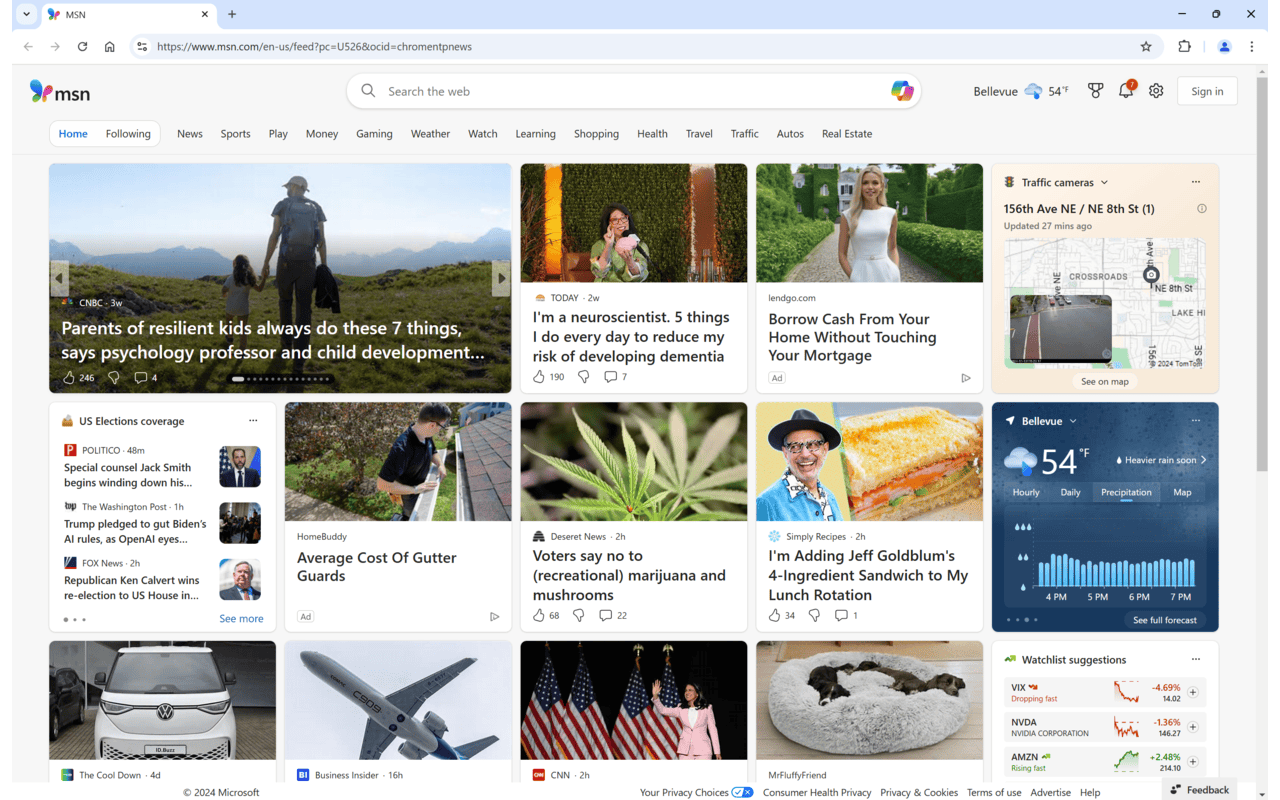This screenshot has width=1280, height=800.
Task: Select the Hourly weather tab
Action: 1025,492
